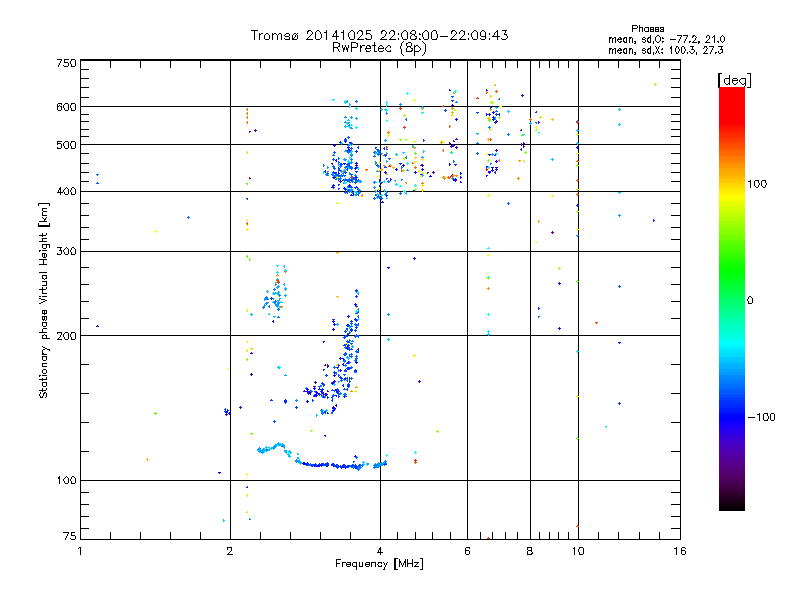Click the 'Phases' header label

point(647,29)
